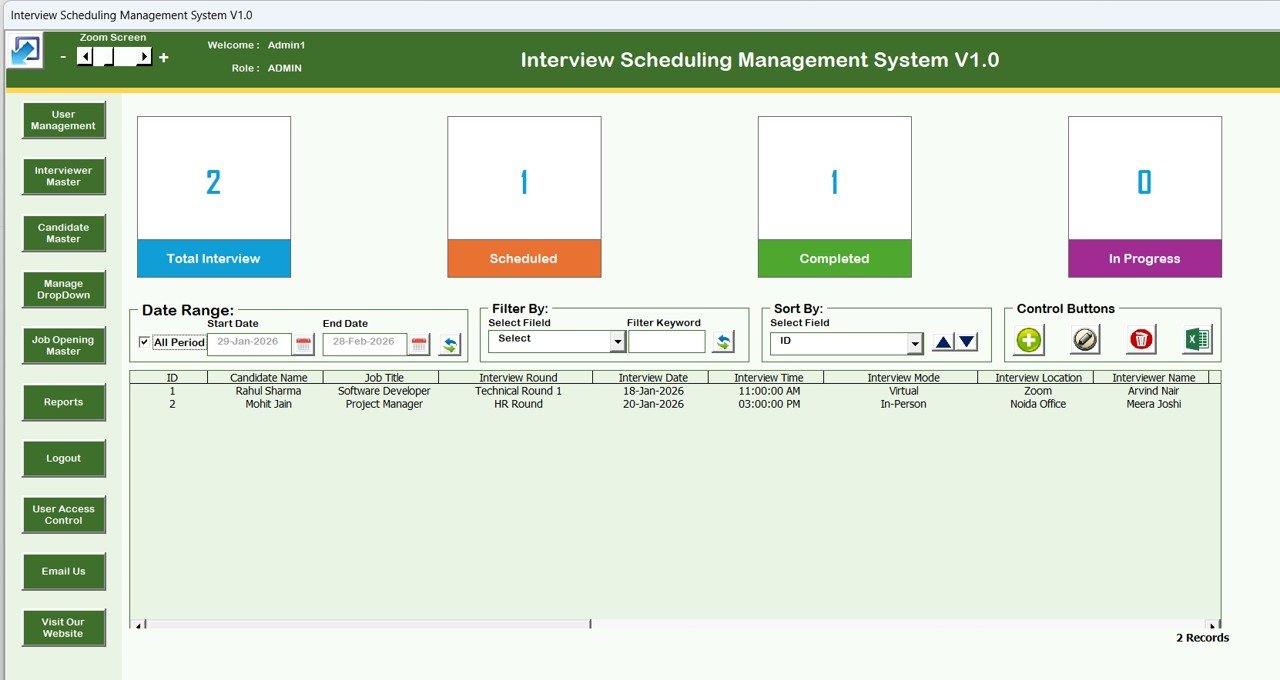Click the Filter Keyword input field
The height and width of the screenshot is (680, 1280).
click(x=666, y=341)
